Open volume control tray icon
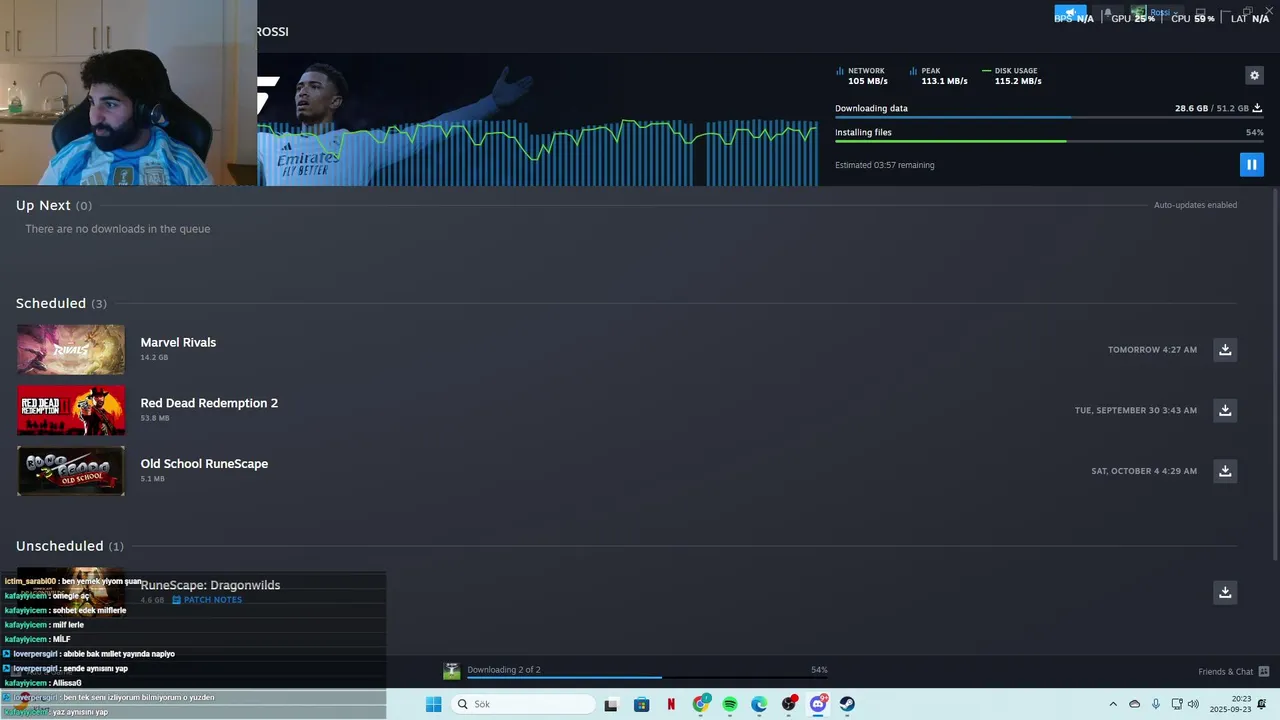The height and width of the screenshot is (720, 1280). 1193,704
